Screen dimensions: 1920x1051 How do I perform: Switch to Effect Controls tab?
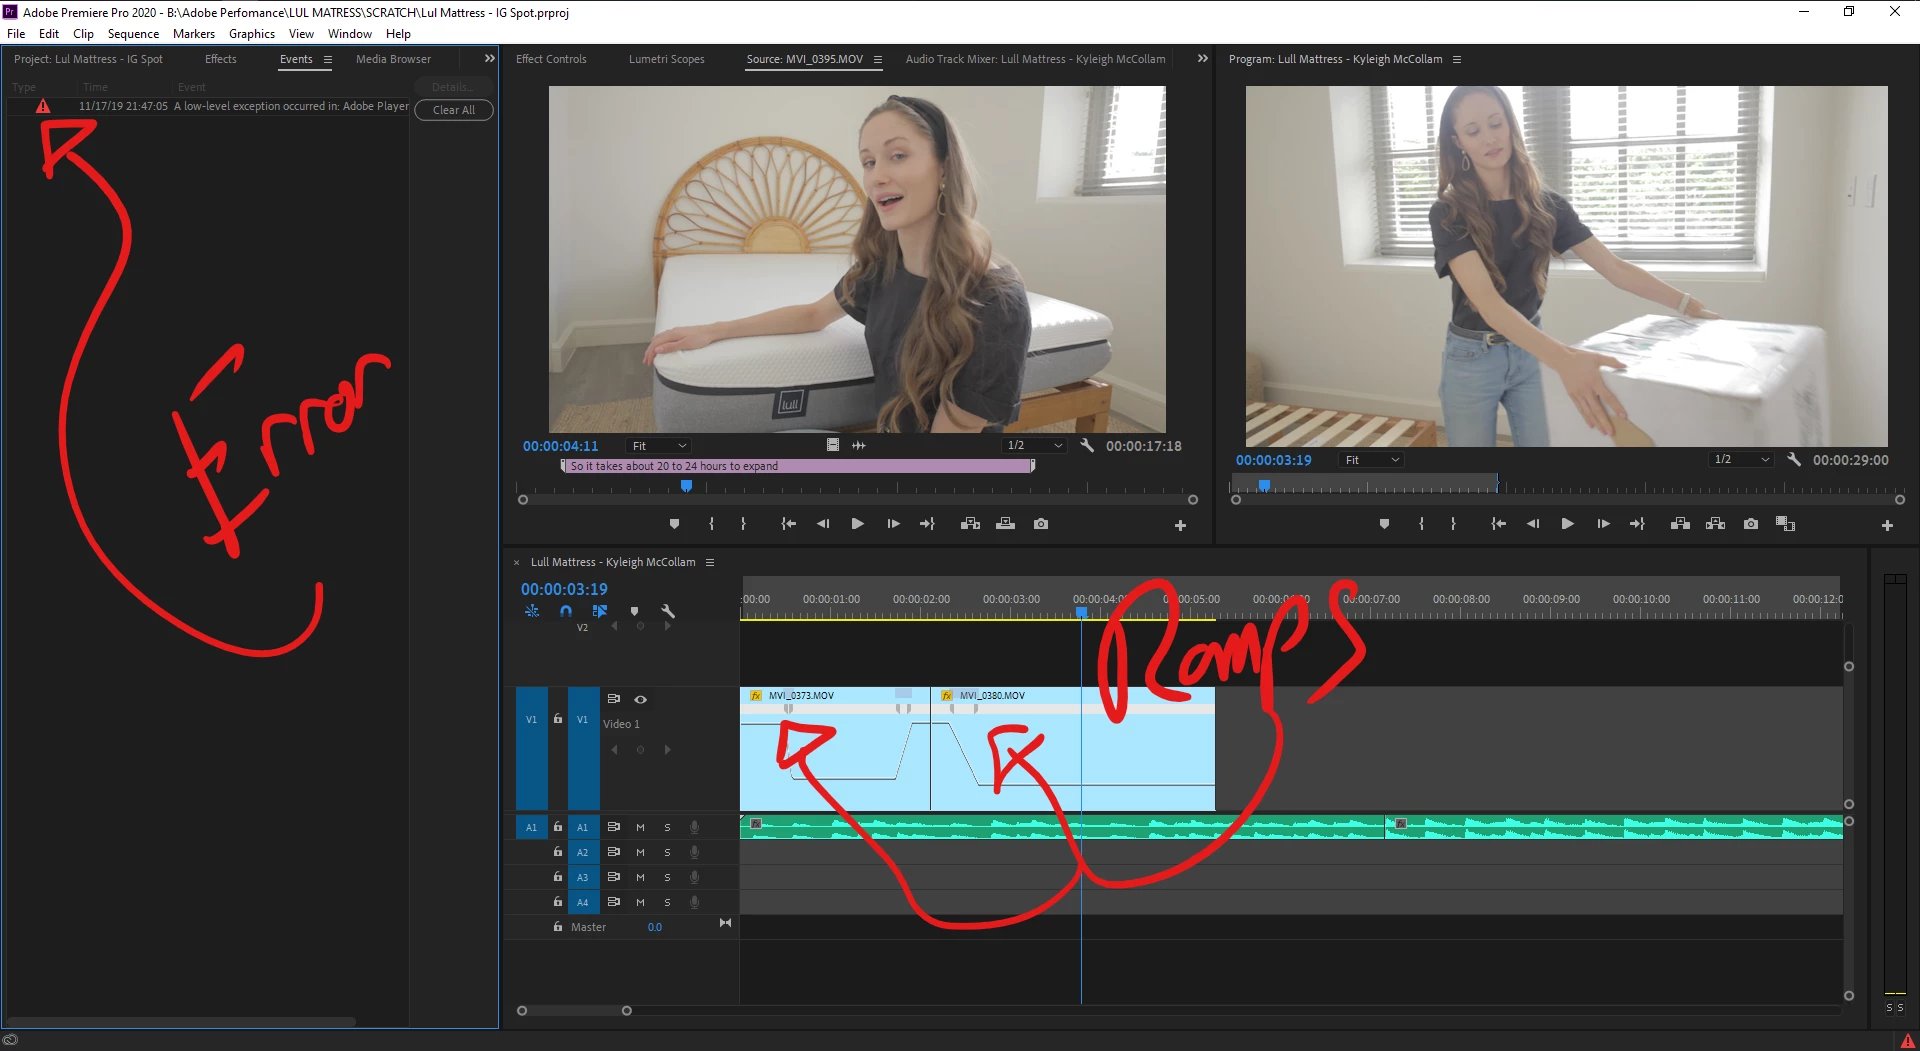tap(551, 59)
